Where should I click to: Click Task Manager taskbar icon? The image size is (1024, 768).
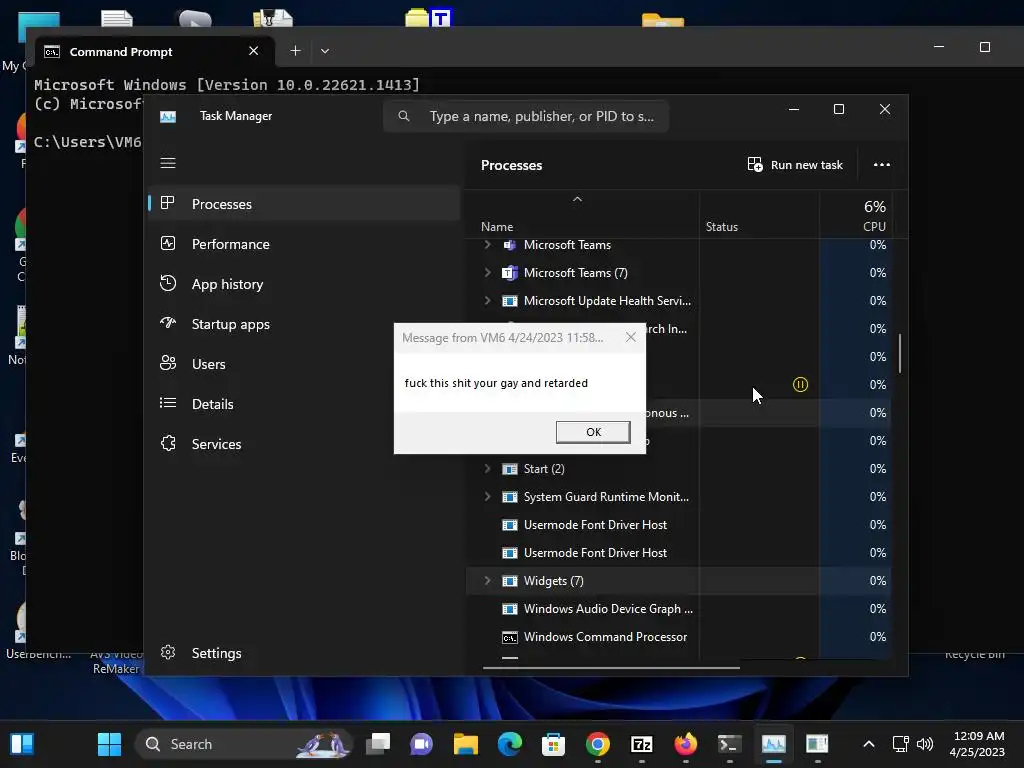pos(773,744)
